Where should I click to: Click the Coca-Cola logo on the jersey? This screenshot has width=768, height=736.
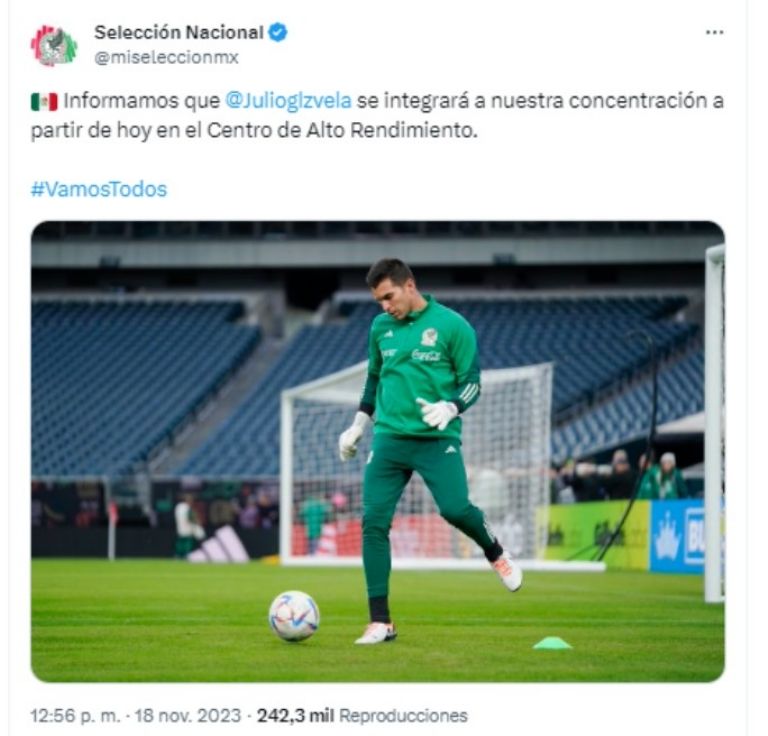[x=426, y=355]
